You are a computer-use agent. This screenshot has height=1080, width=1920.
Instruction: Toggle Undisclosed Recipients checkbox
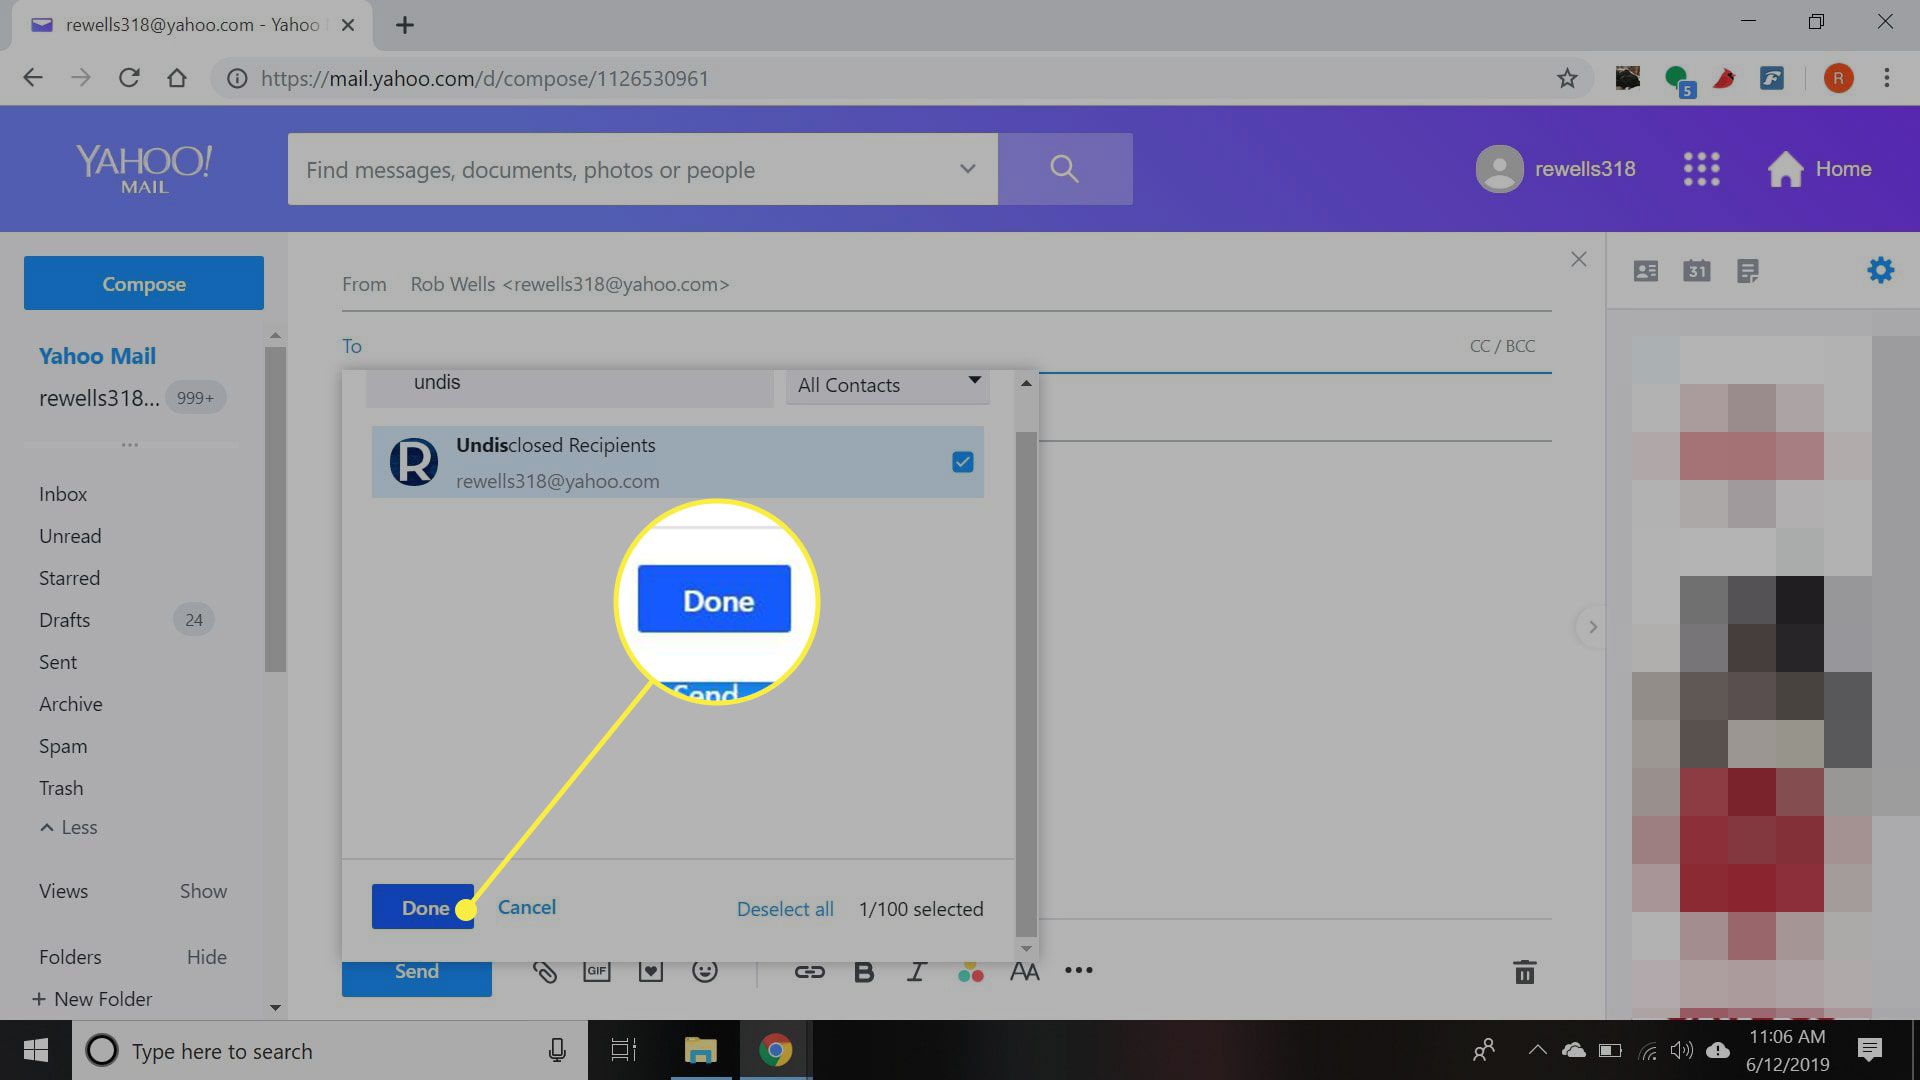coord(963,462)
